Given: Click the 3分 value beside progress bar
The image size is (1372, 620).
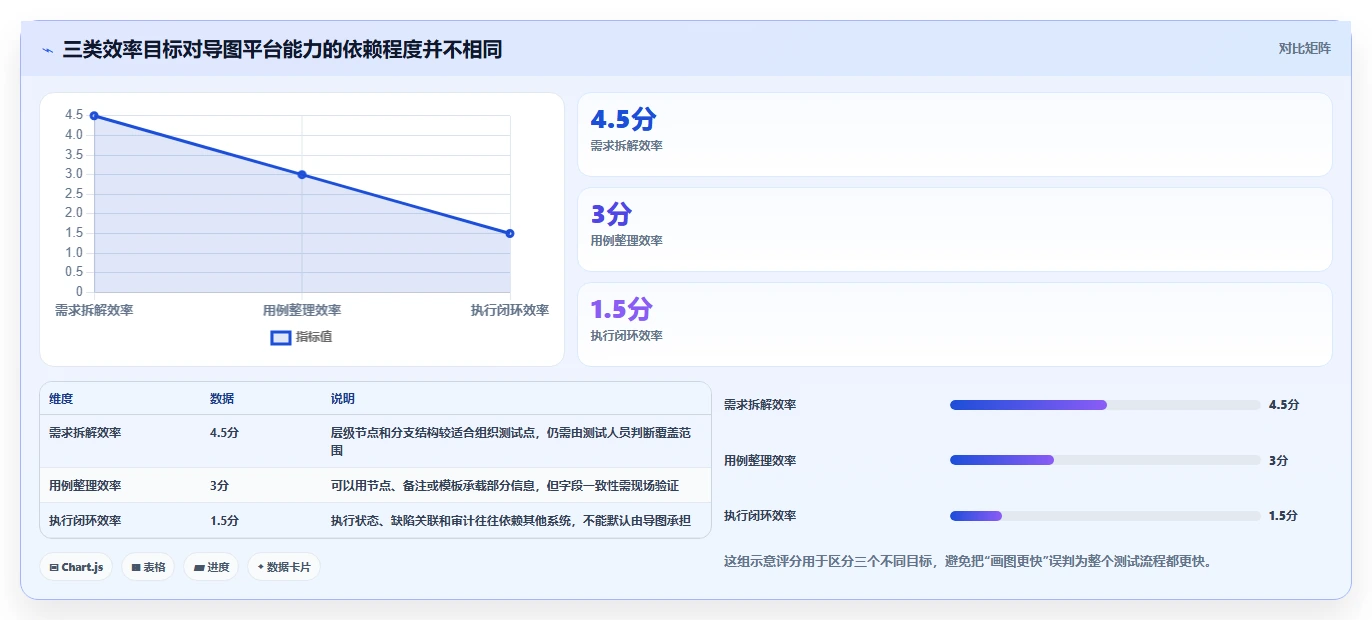Looking at the screenshot, I should pyautogui.click(x=1278, y=460).
